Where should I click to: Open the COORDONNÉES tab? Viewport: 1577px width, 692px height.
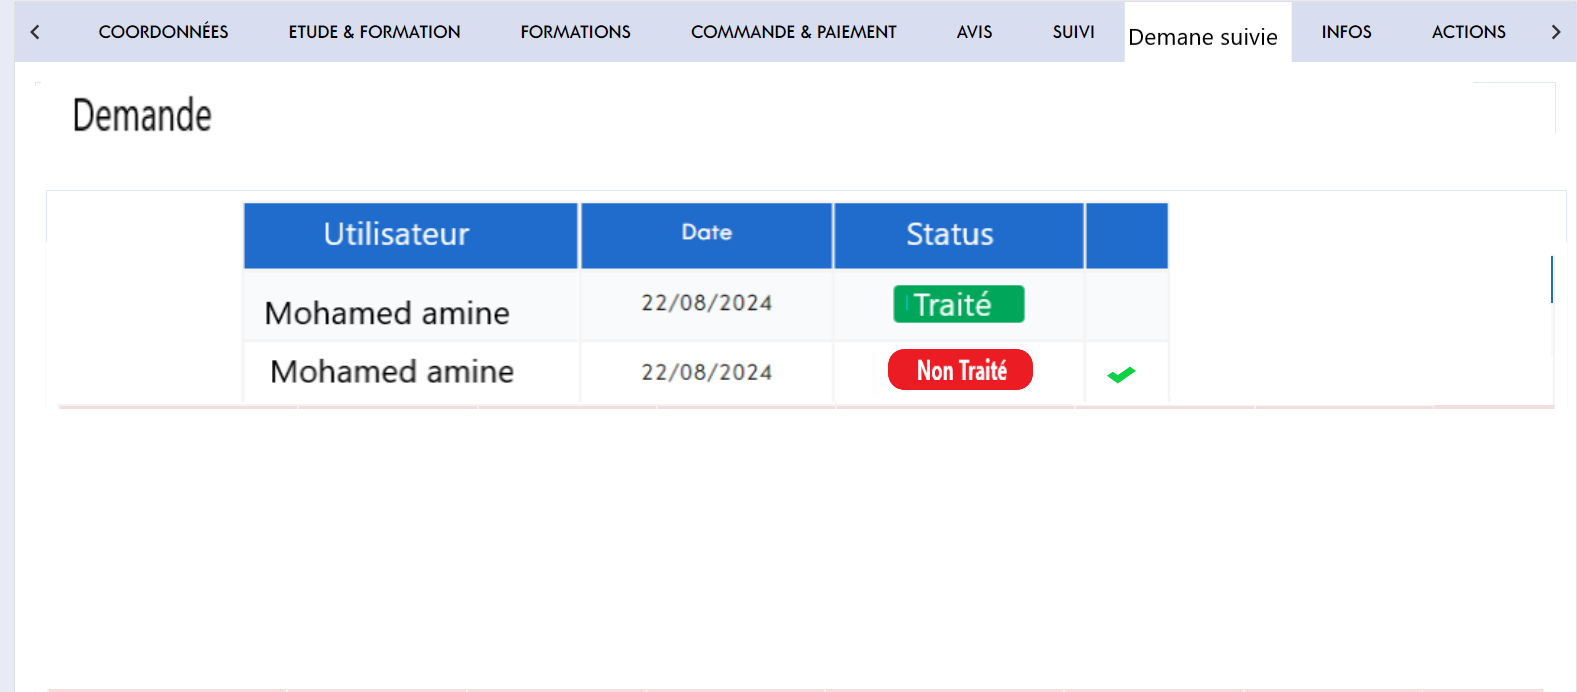pyautogui.click(x=163, y=32)
